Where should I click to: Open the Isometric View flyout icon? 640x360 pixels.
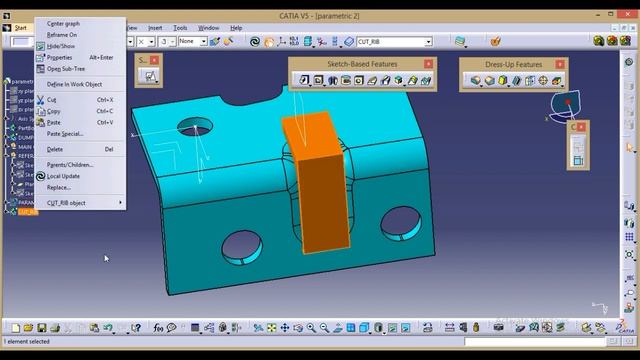click(x=364, y=328)
